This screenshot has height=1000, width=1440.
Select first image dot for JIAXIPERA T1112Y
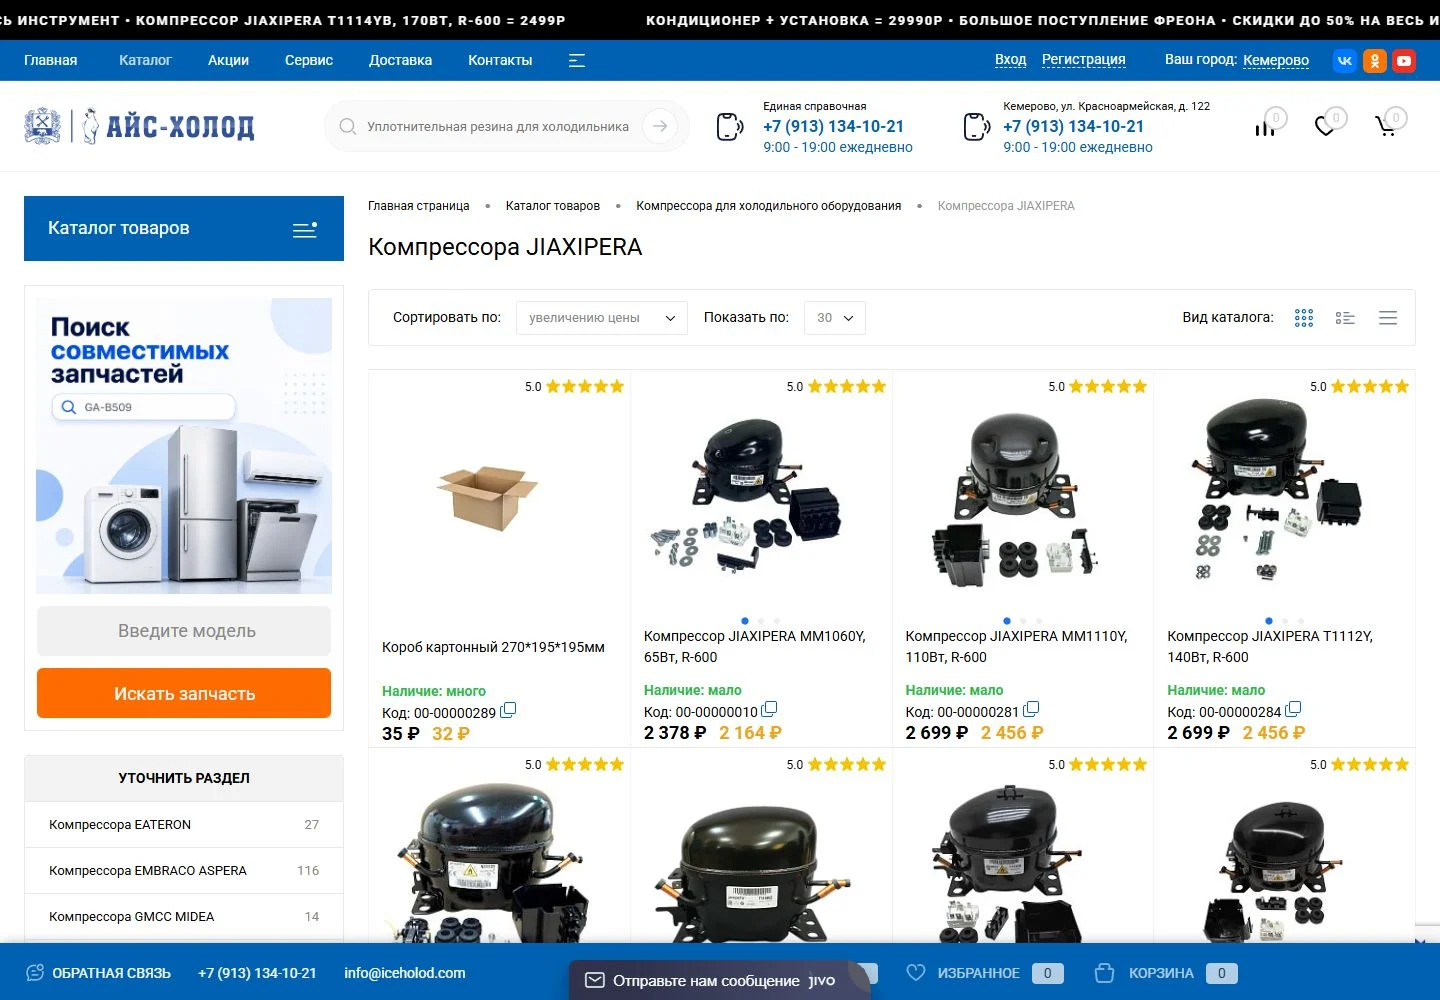(x=1269, y=621)
